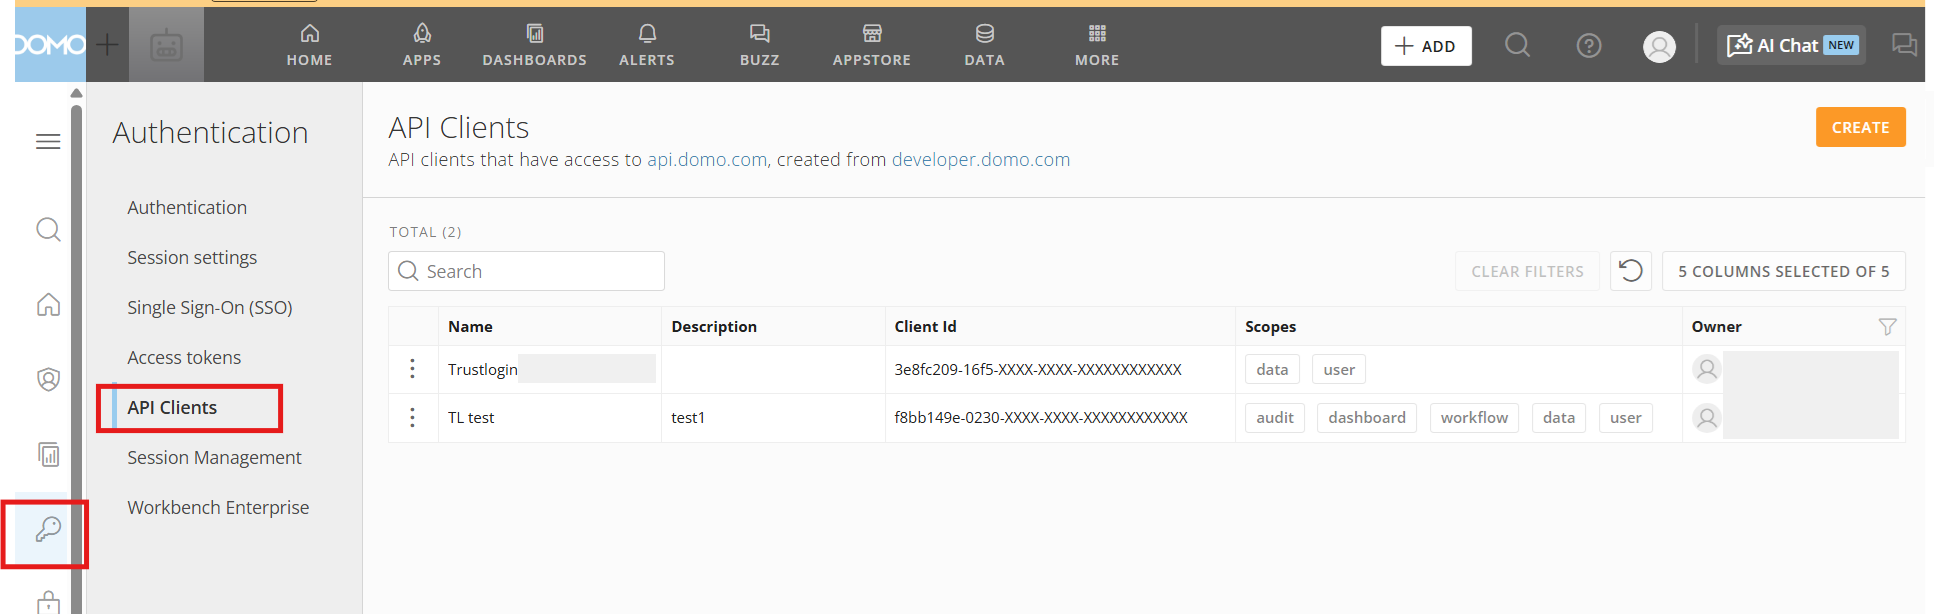Click the data scope tag in the TL test row
This screenshot has width=1934, height=614.
[1559, 417]
